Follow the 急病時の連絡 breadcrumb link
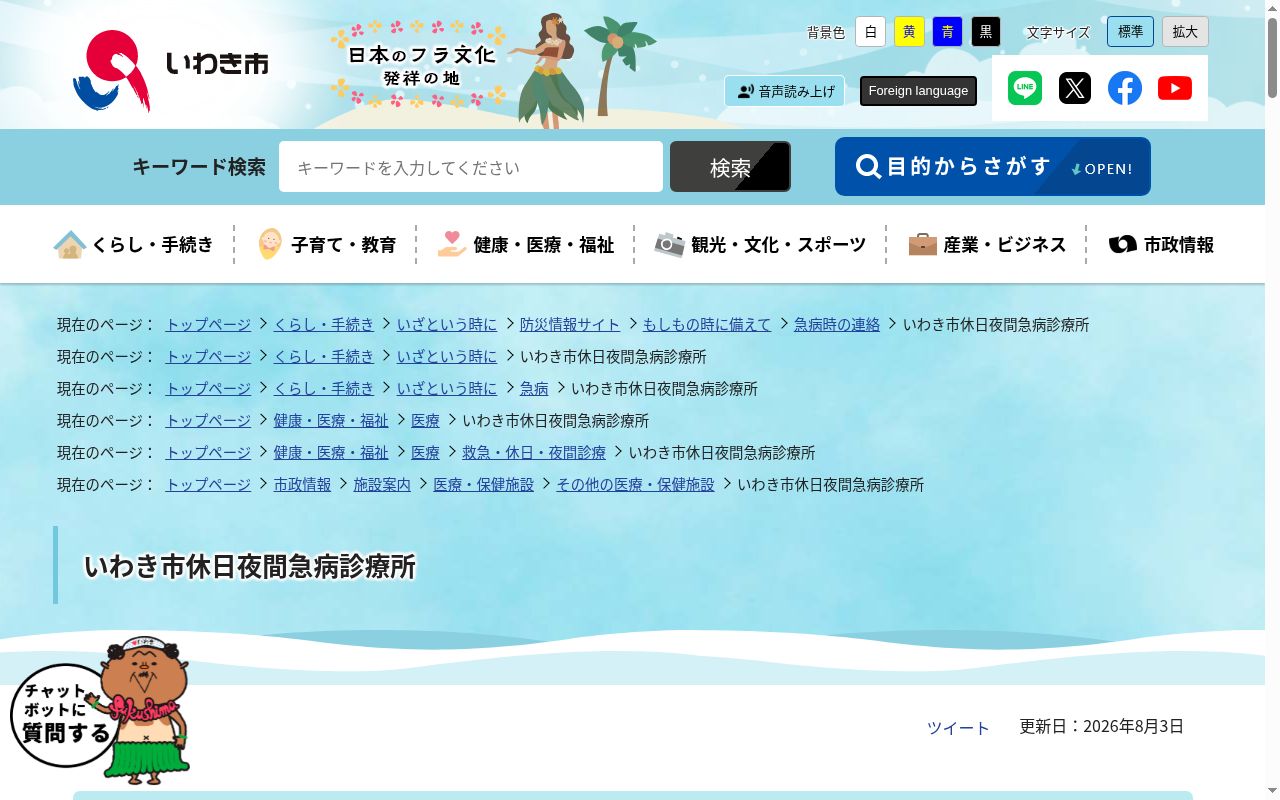 click(837, 324)
